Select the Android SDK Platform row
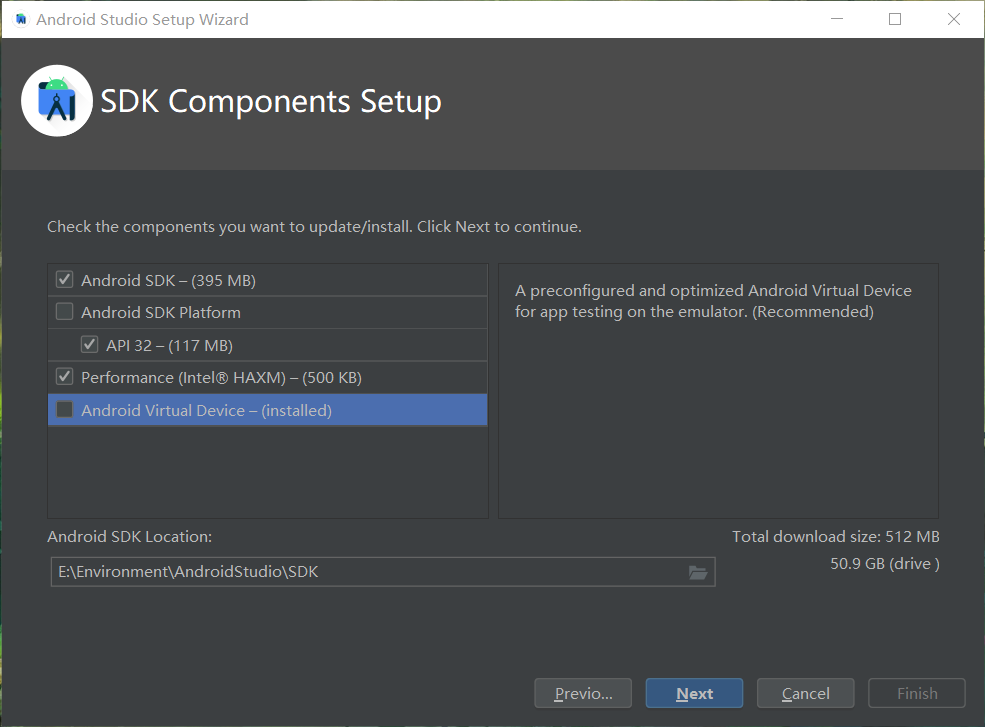 pyautogui.click(x=268, y=312)
